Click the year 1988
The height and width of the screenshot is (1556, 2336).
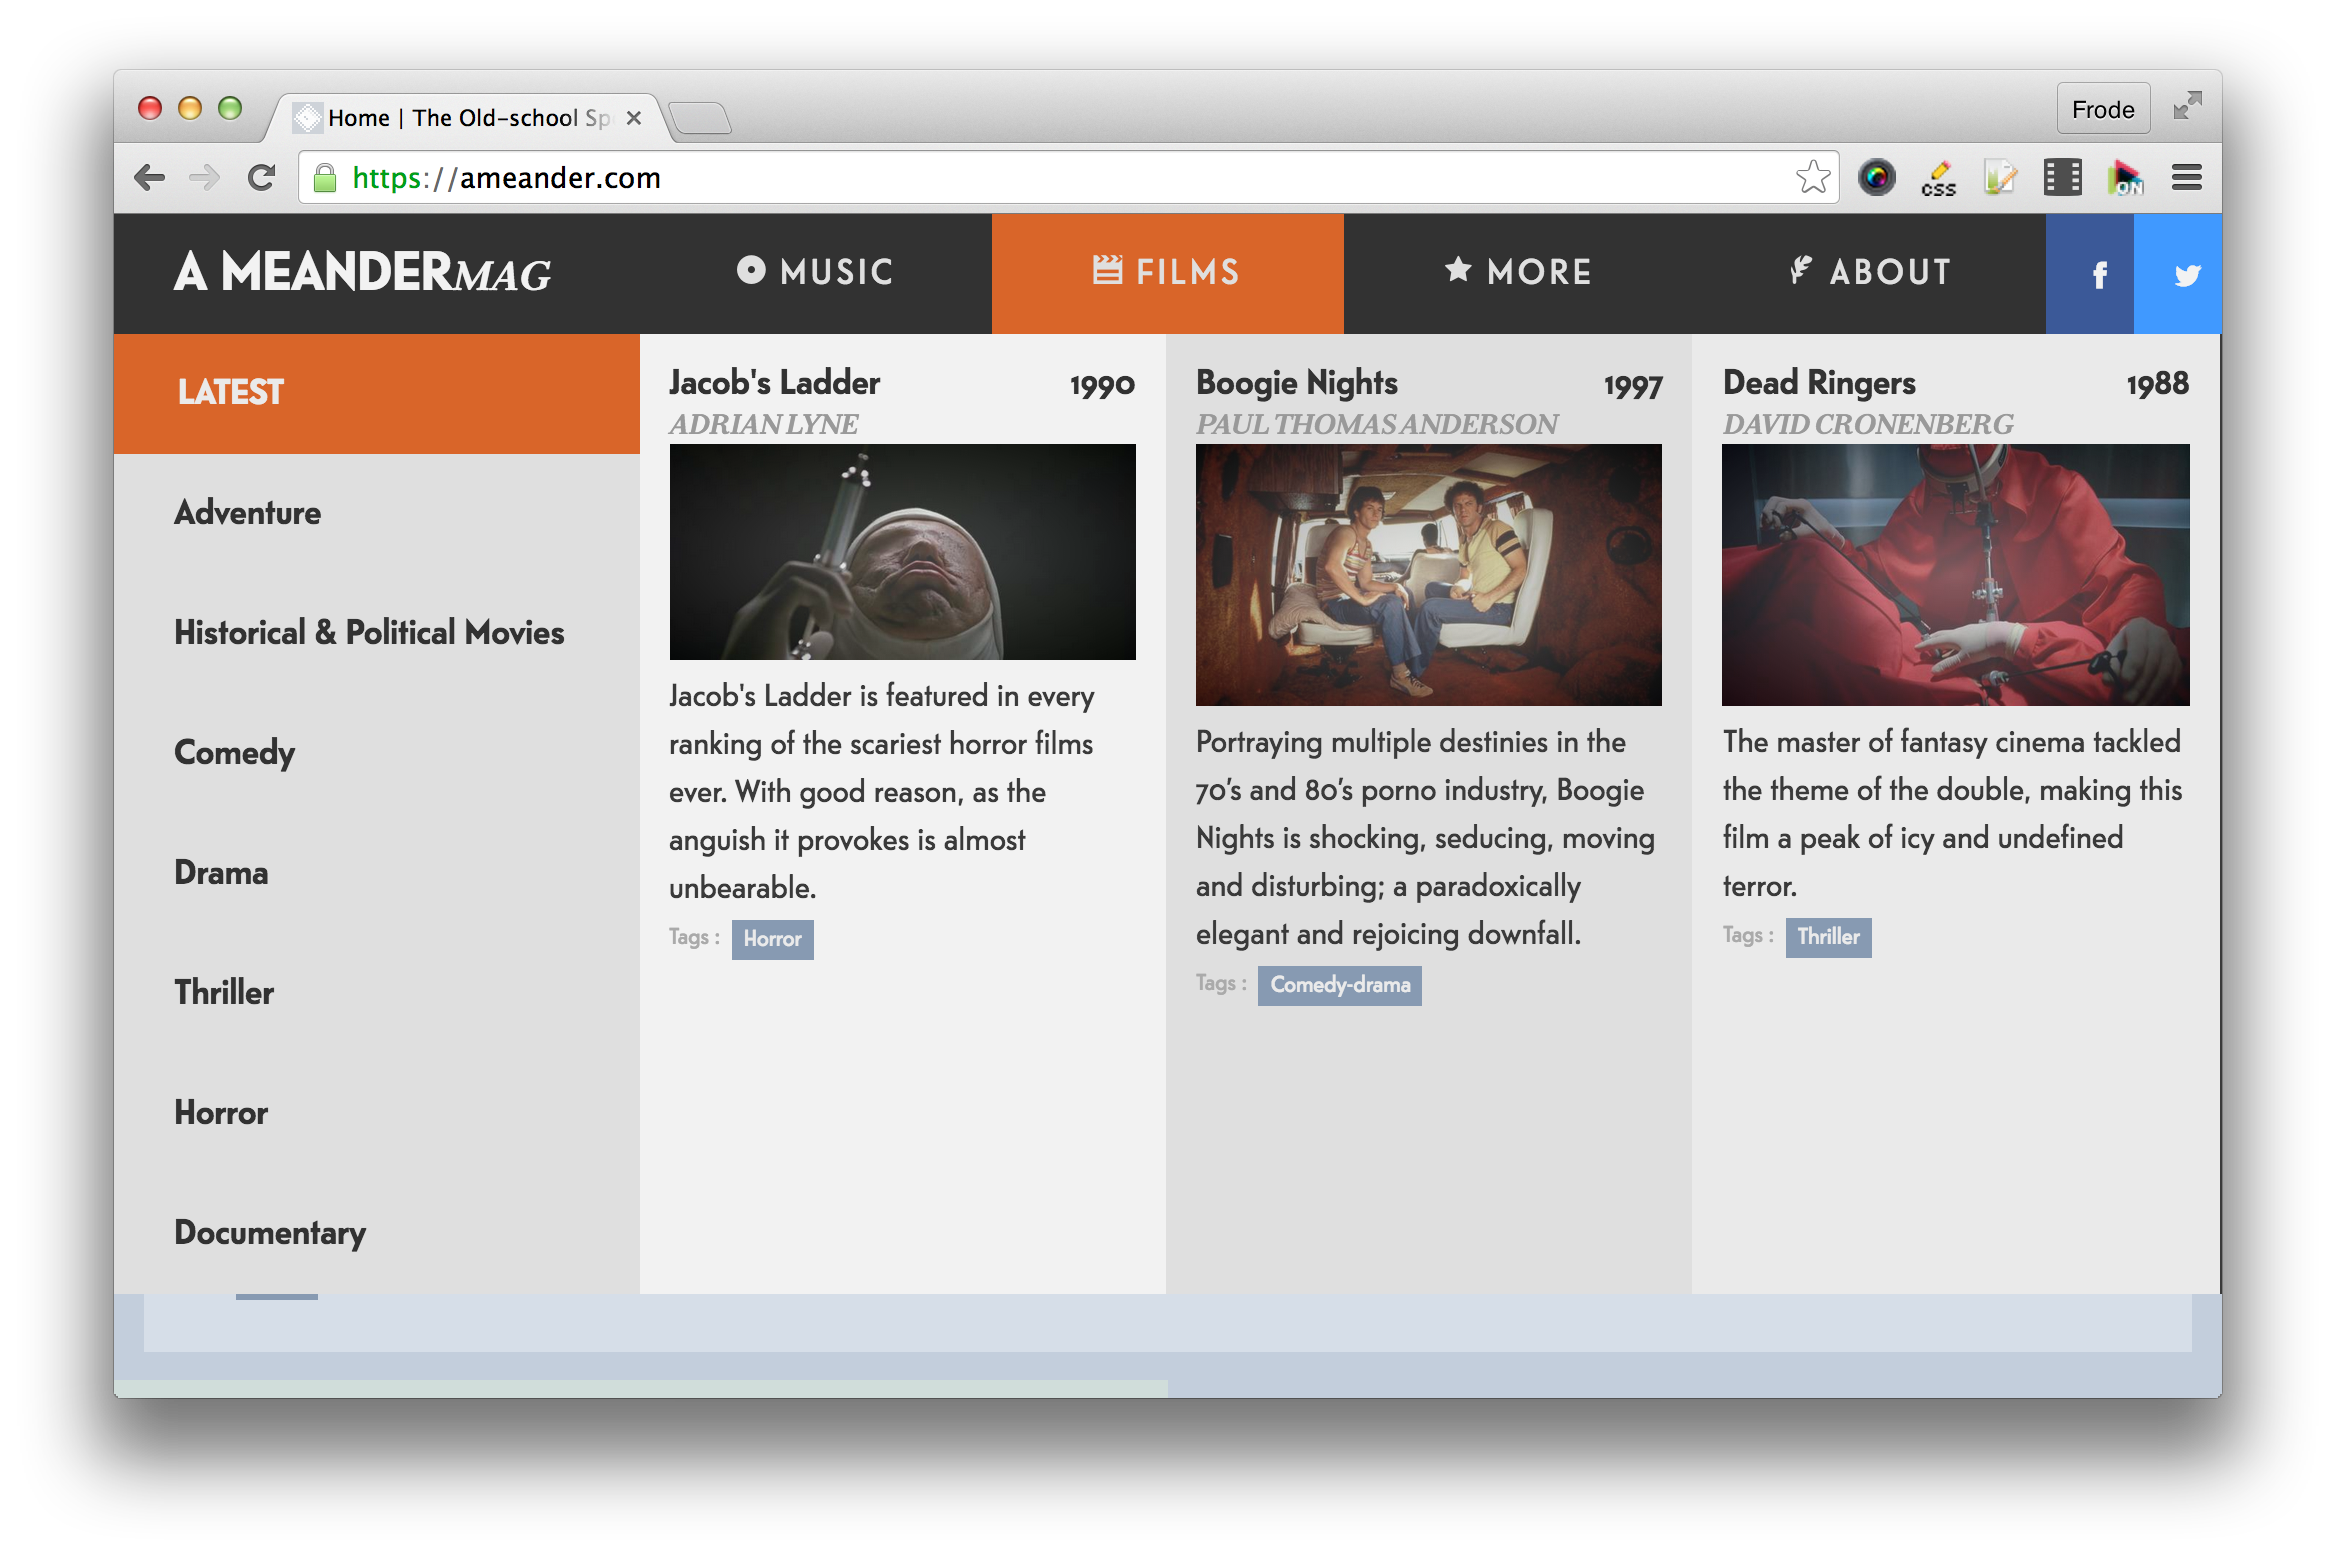click(2157, 385)
